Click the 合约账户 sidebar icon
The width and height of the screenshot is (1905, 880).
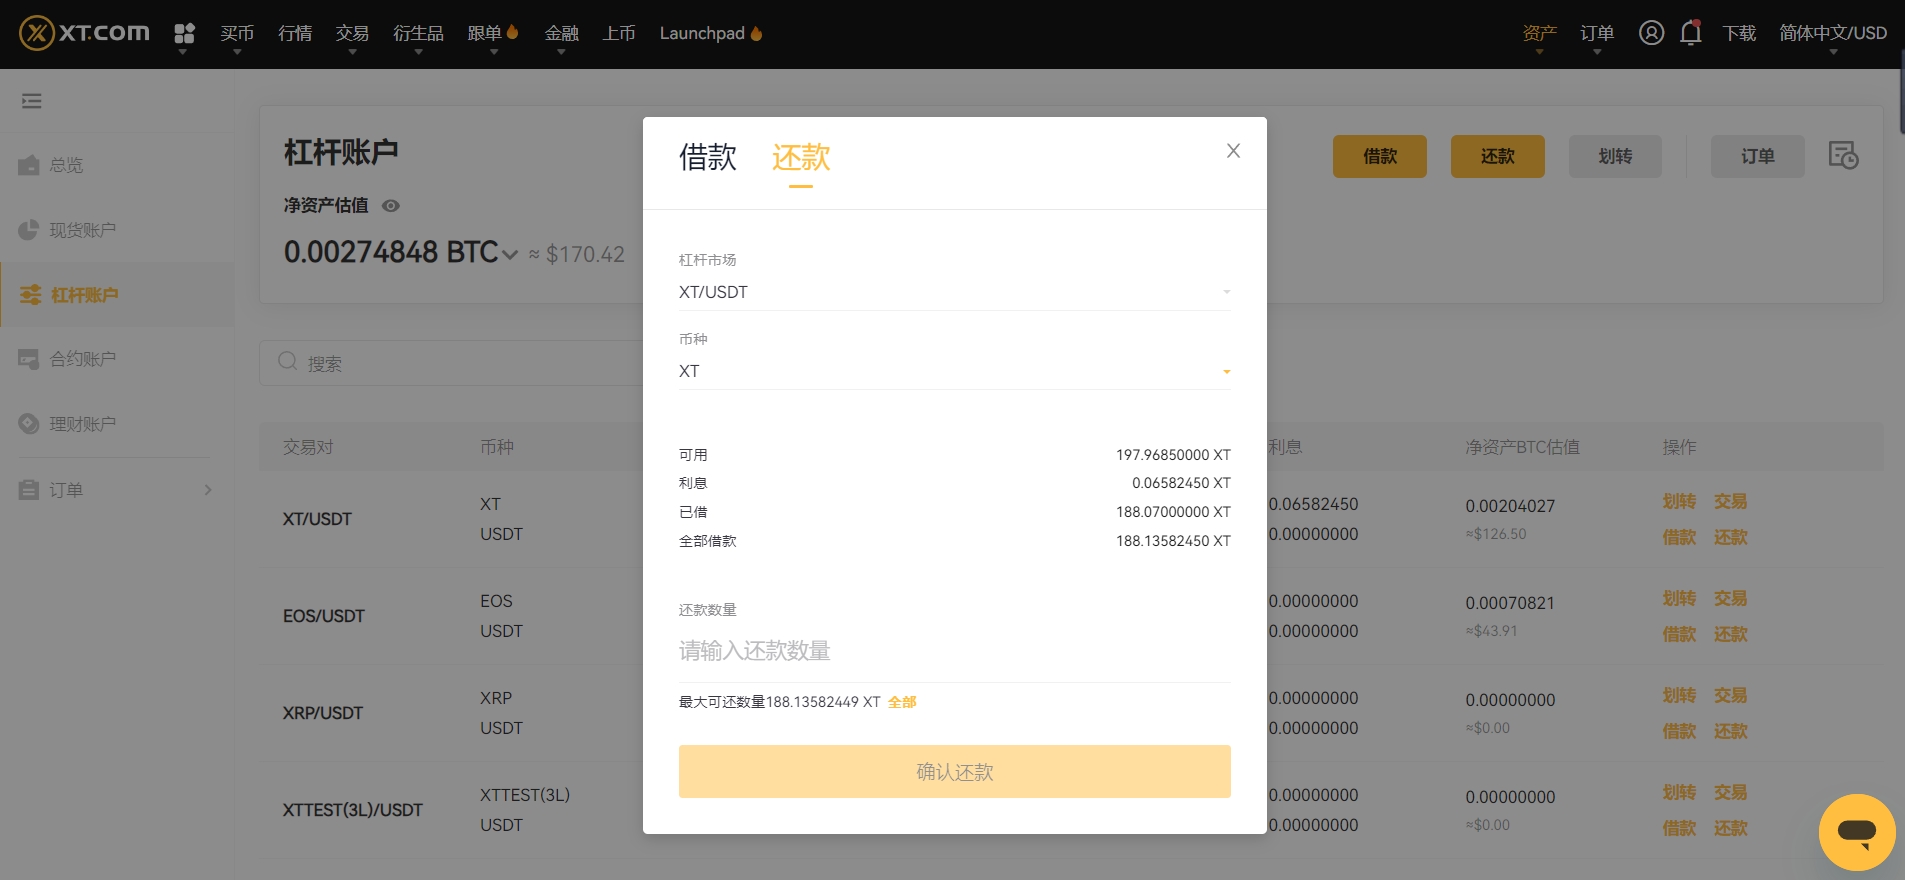pos(29,359)
